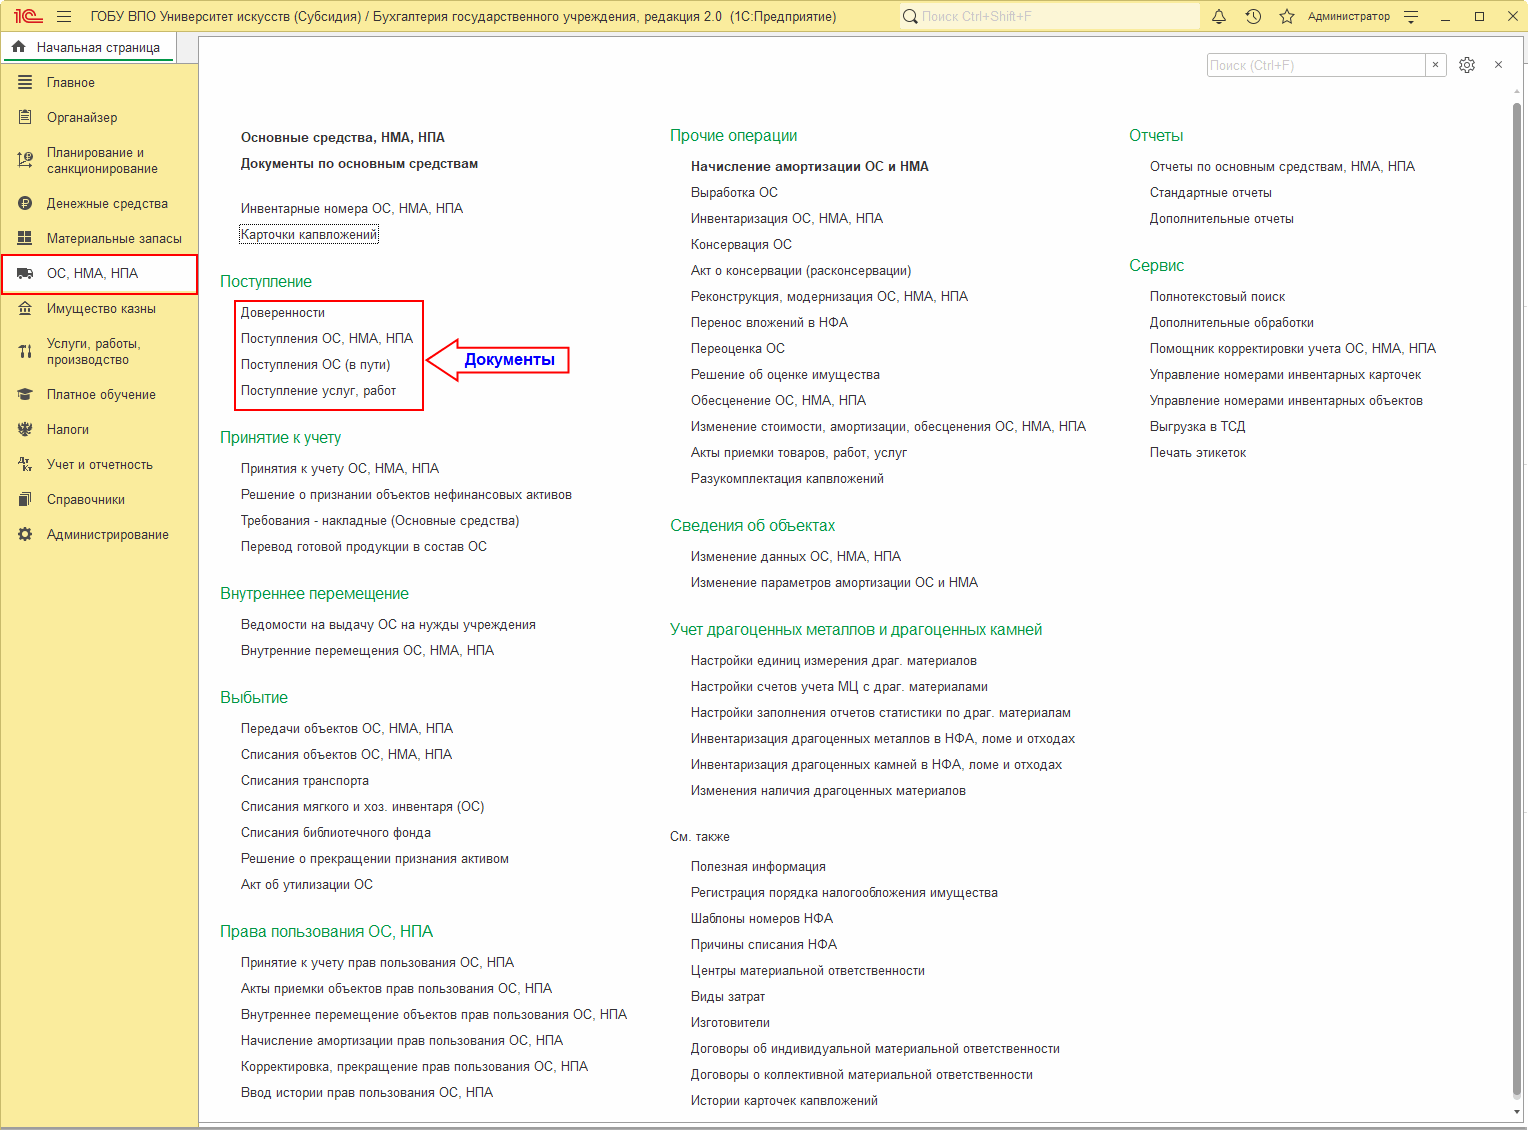
Task: Open section menu settings gear icon
Action: (1467, 65)
